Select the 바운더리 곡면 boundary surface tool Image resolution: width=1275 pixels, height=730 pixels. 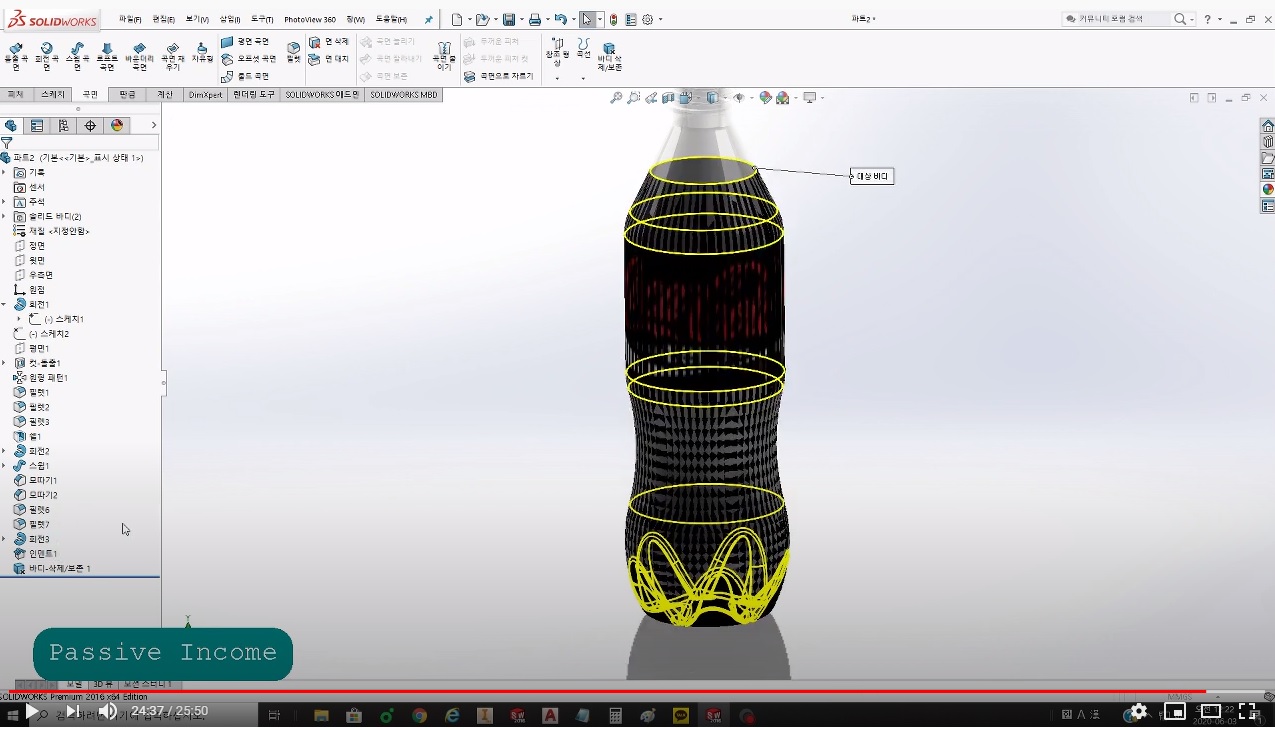[139, 56]
